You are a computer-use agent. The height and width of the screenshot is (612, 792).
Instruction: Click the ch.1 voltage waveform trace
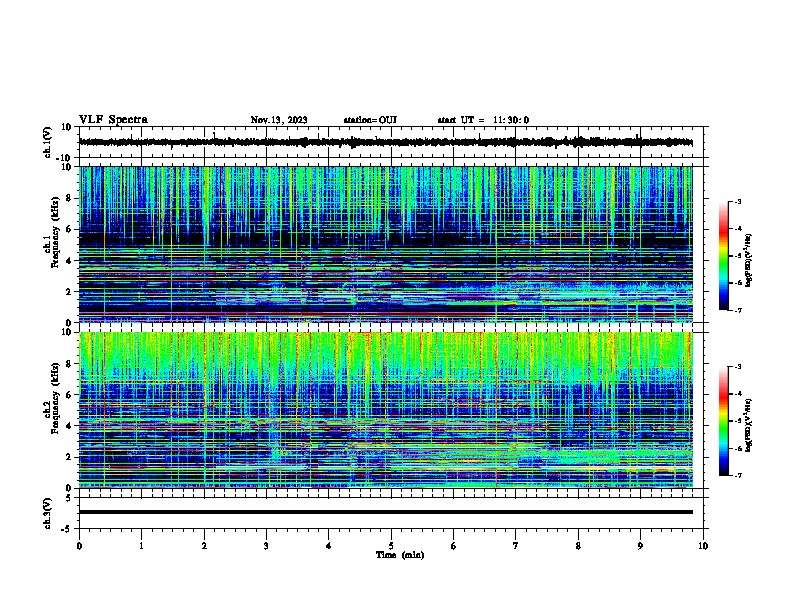click(x=385, y=142)
